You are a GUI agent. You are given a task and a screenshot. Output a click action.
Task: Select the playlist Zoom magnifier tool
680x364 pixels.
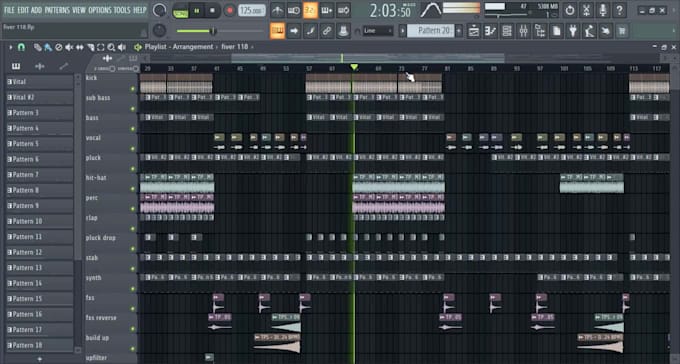click(x=111, y=47)
